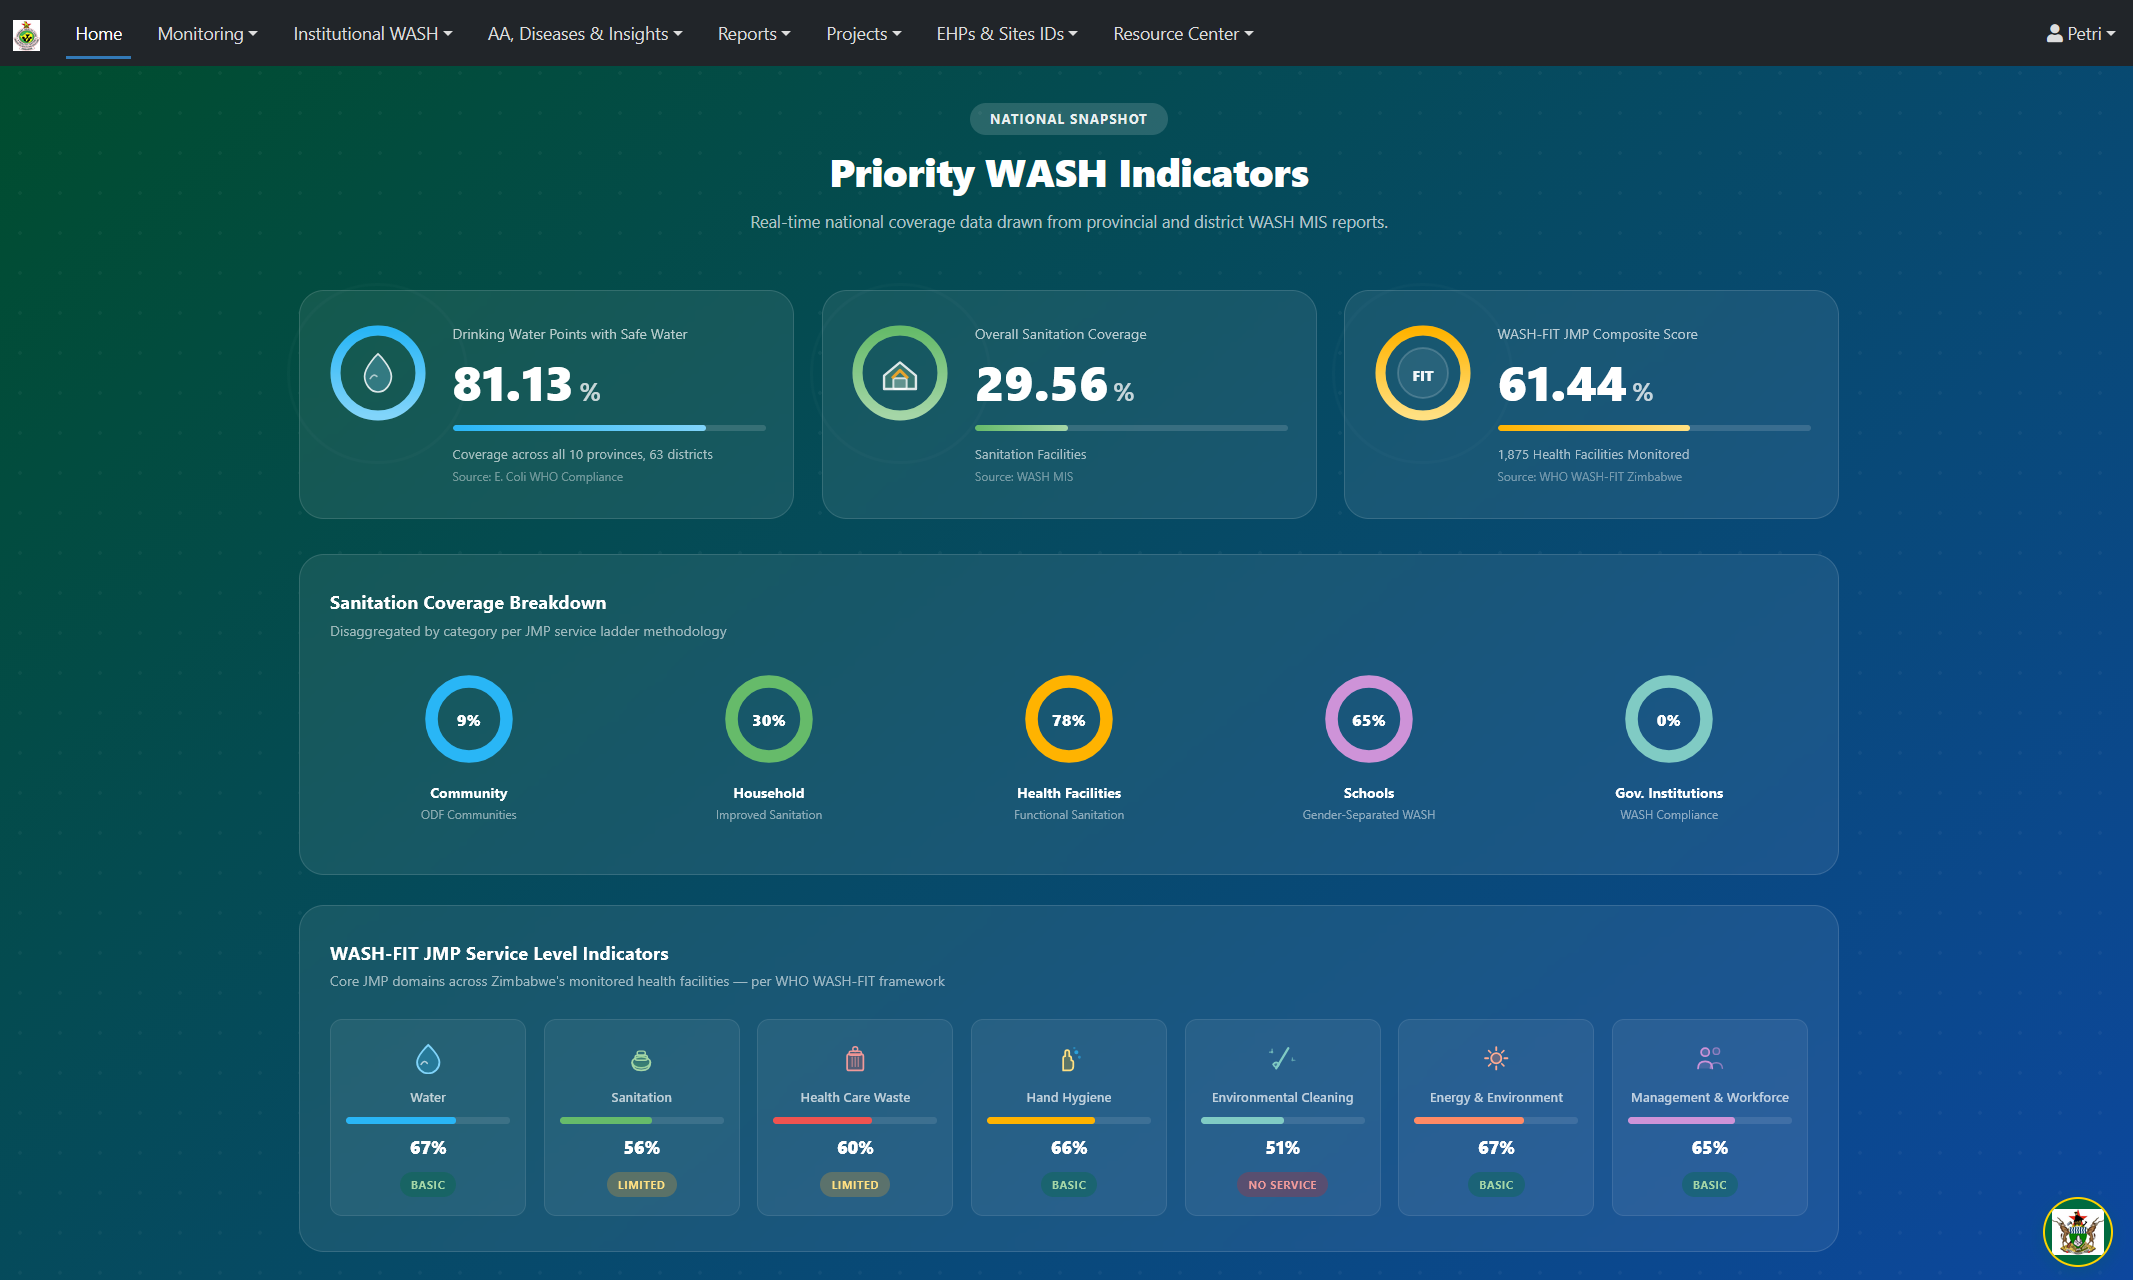Image resolution: width=2133 pixels, height=1280 pixels.
Task: Click the 61.44 % composite score value
Action: tap(1575, 385)
